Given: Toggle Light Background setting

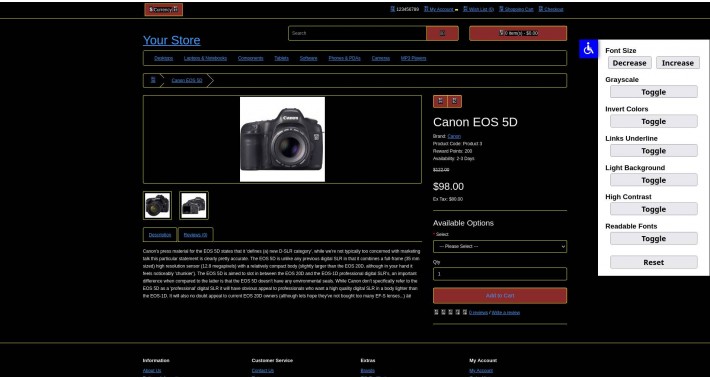Looking at the screenshot, I should [x=653, y=180].
